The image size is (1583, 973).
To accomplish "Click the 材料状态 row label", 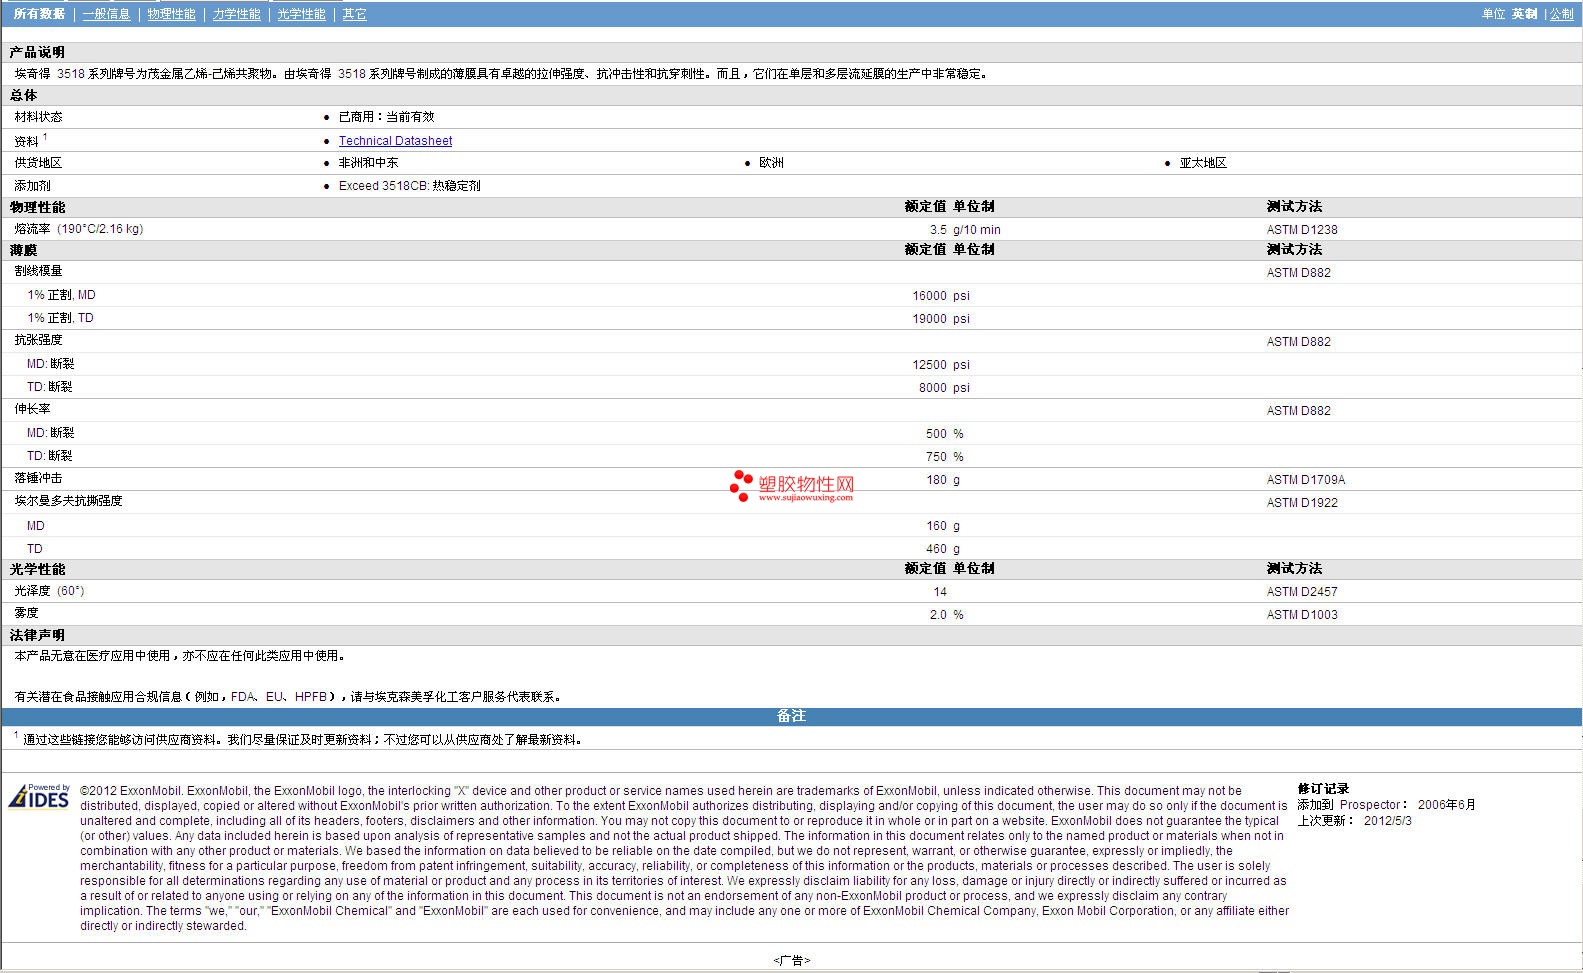I will [x=38, y=117].
